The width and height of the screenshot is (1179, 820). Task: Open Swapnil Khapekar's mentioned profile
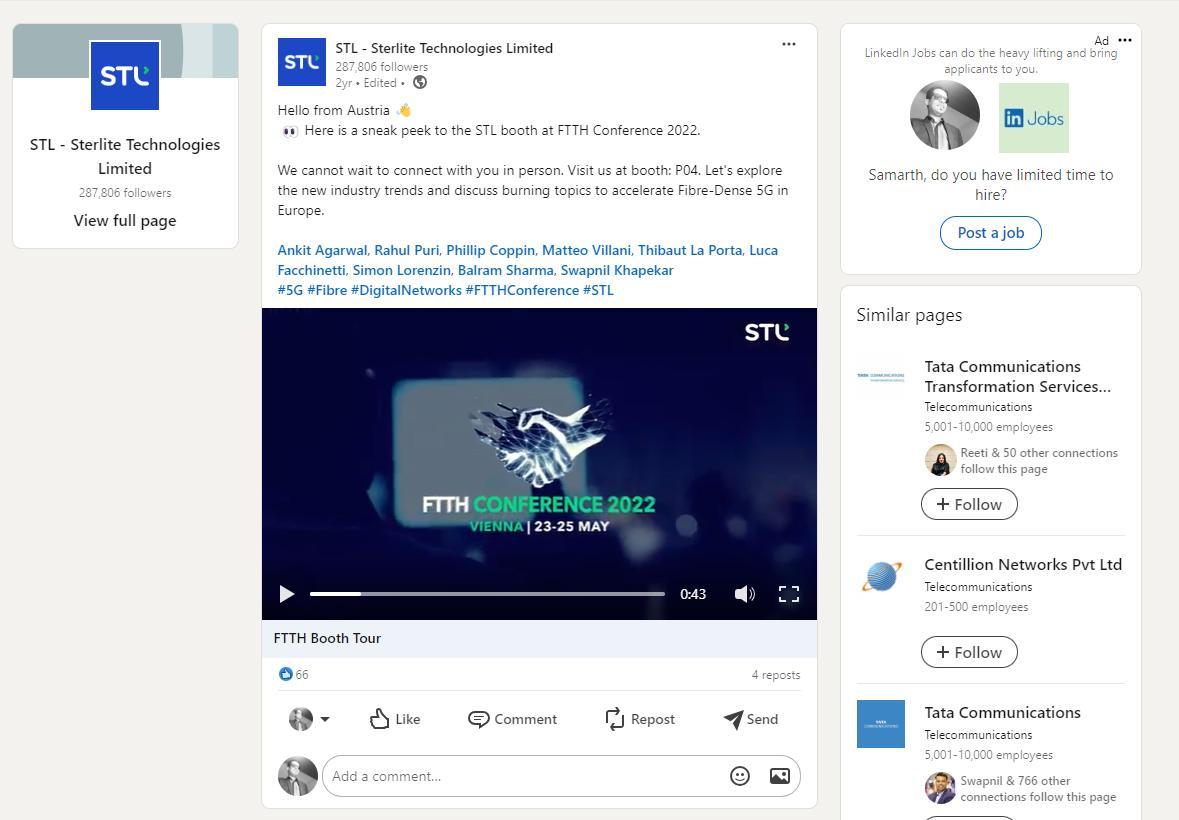(x=617, y=270)
